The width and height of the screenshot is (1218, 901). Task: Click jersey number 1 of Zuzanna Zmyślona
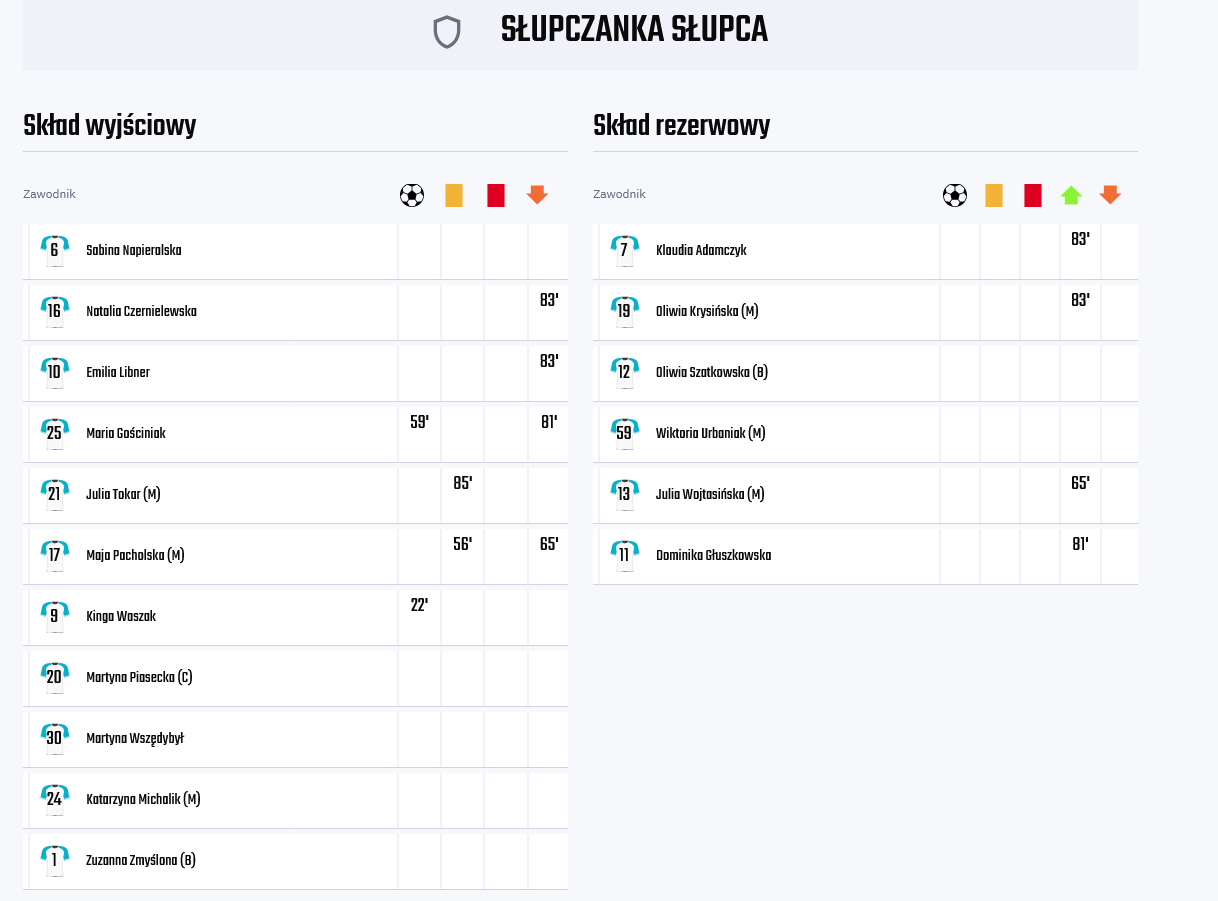(x=54, y=860)
